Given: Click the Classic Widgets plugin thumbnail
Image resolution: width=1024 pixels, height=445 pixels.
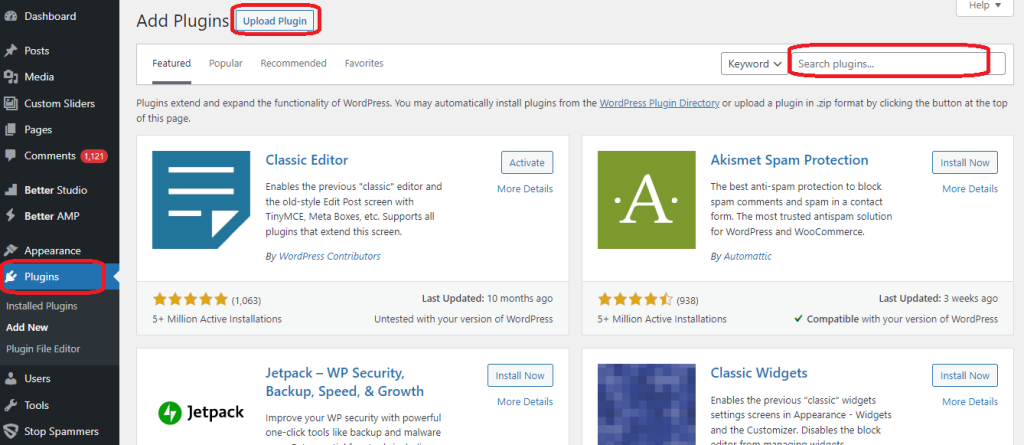Looking at the screenshot, I should [x=647, y=404].
